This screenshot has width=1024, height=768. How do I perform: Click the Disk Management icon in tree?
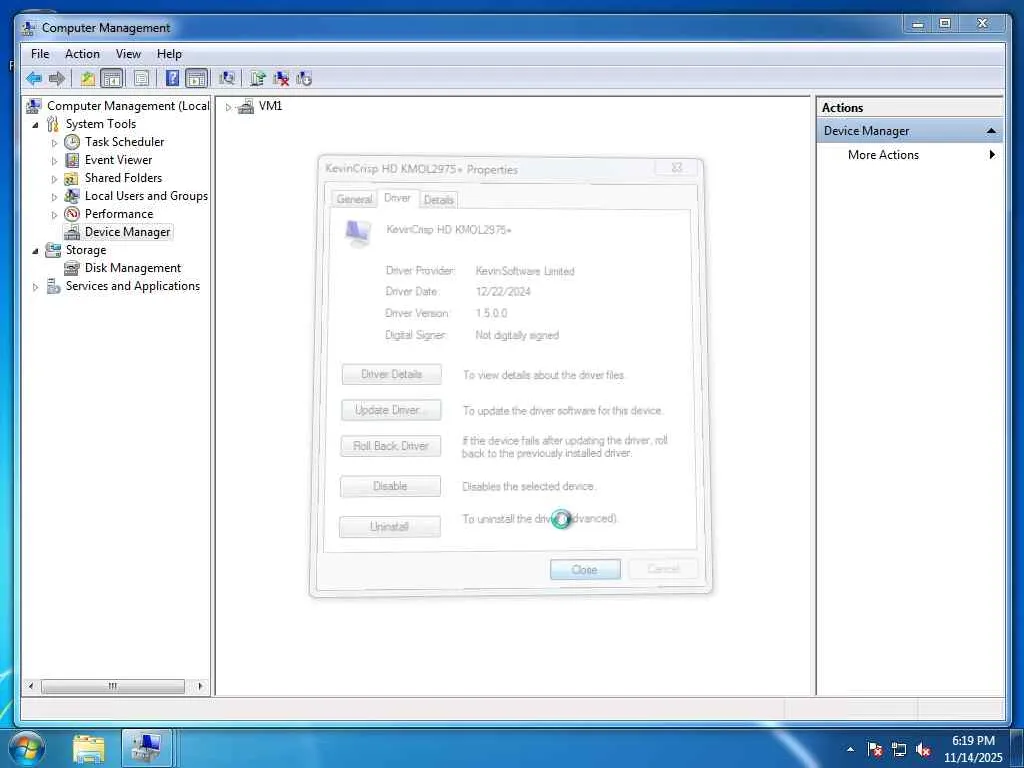pos(72,268)
